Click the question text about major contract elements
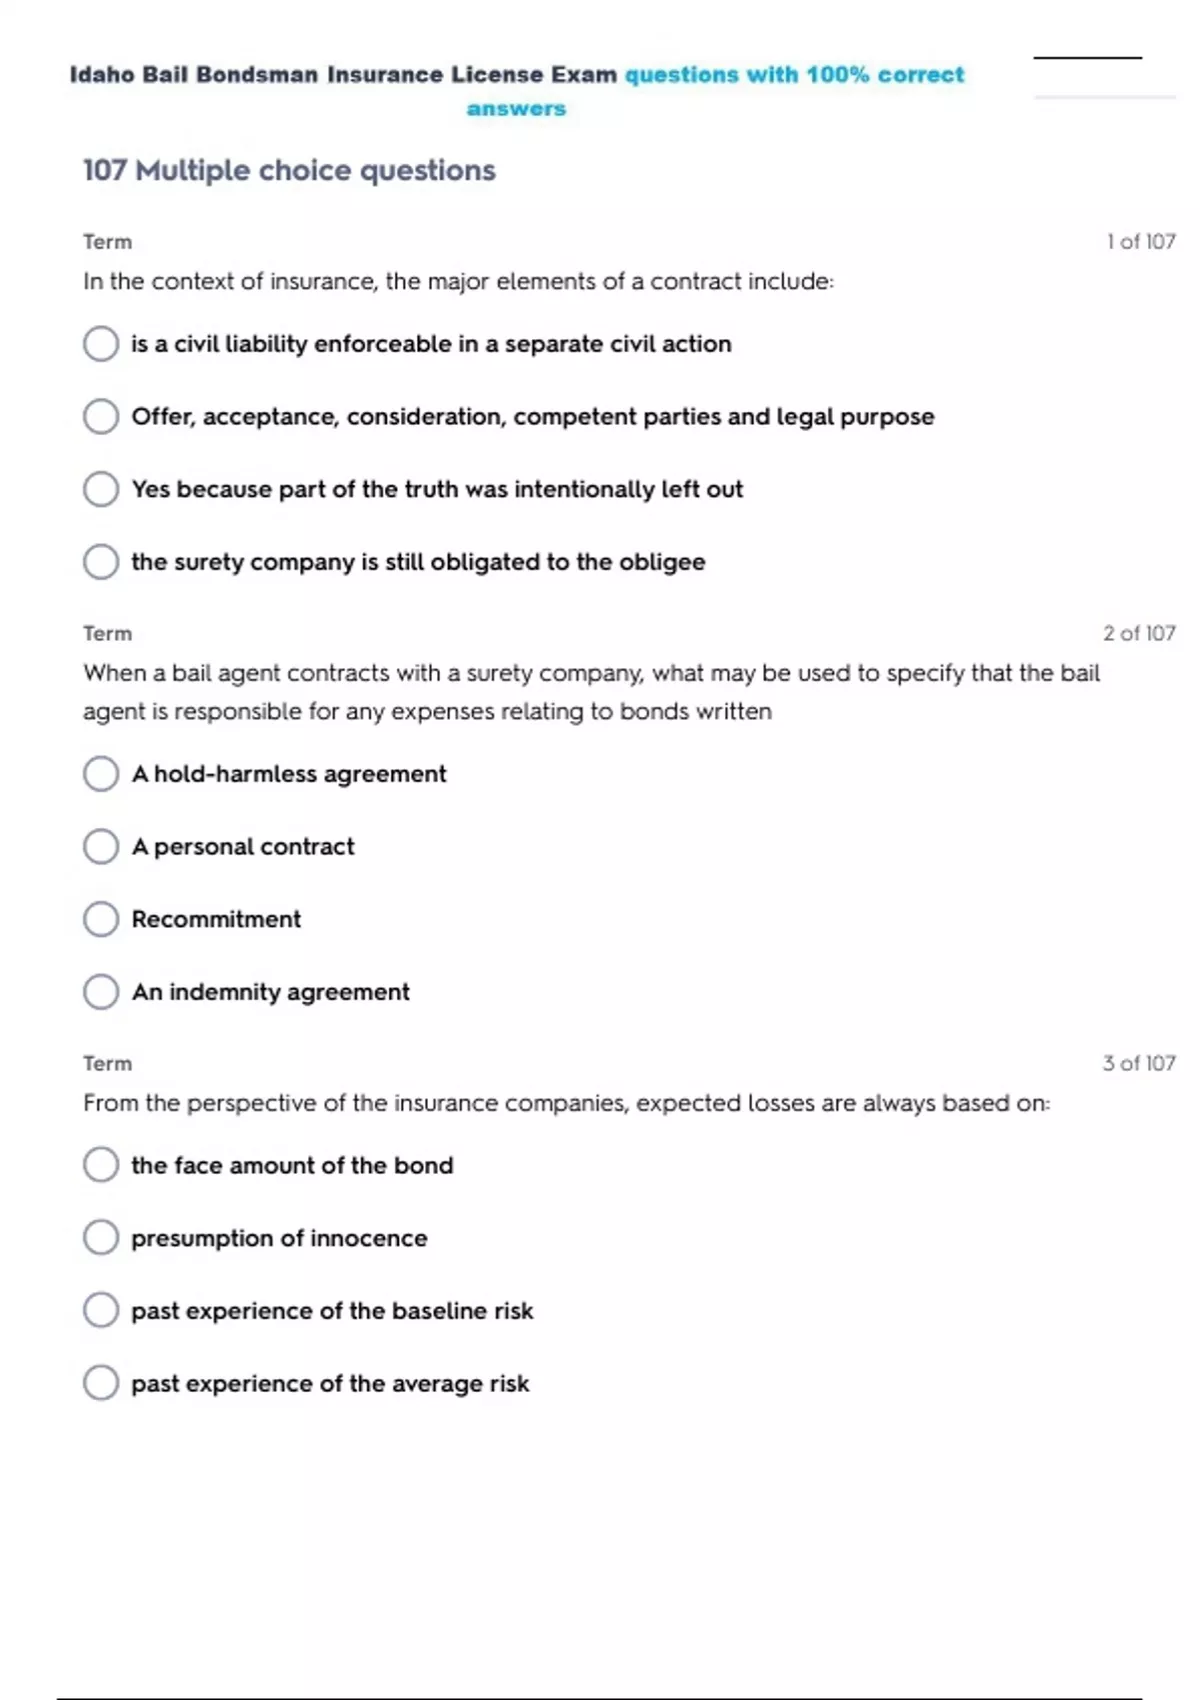 tap(458, 282)
